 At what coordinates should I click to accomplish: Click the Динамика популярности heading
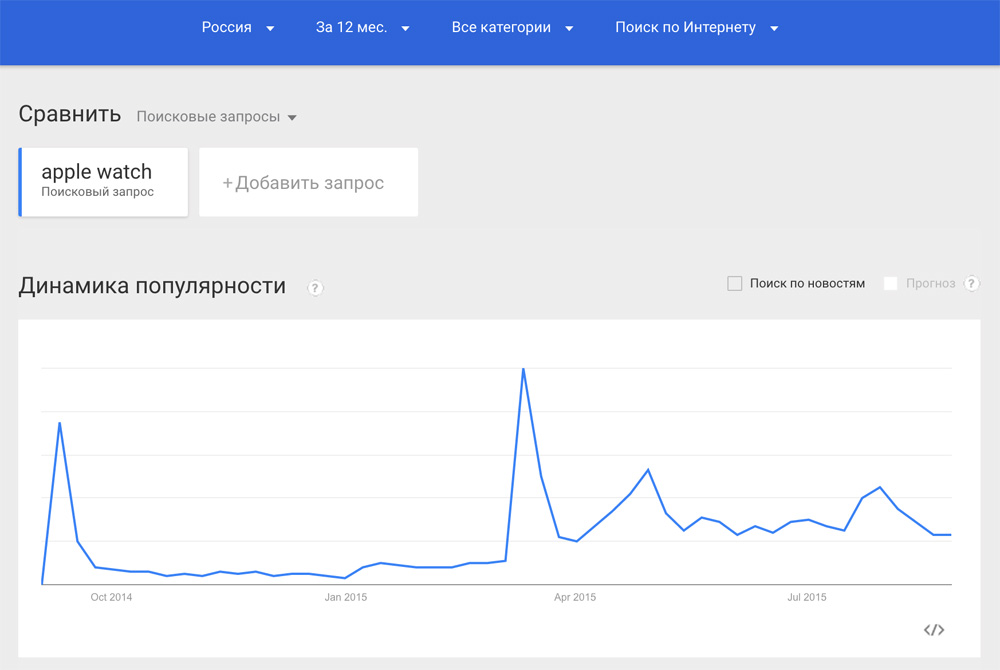pyautogui.click(x=152, y=286)
